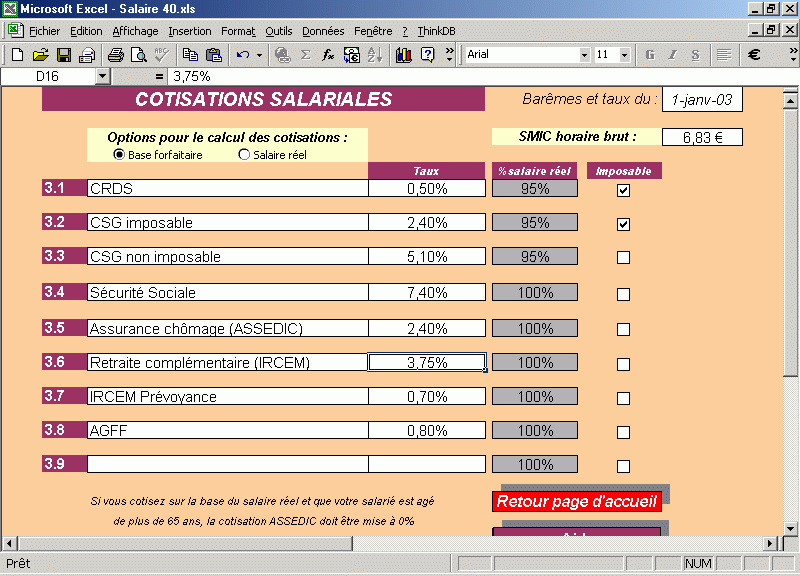The width and height of the screenshot is (800, 576).
Task: Open the ? help menu
Action: tap(405, 31)
